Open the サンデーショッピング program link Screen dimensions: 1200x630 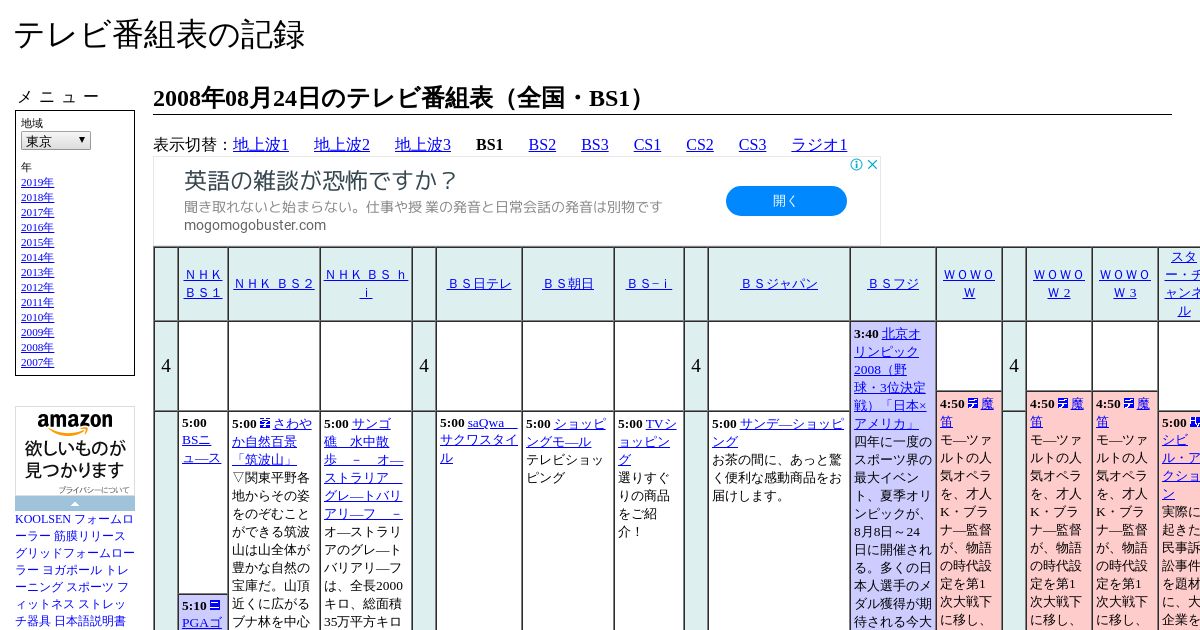(778, 432)
